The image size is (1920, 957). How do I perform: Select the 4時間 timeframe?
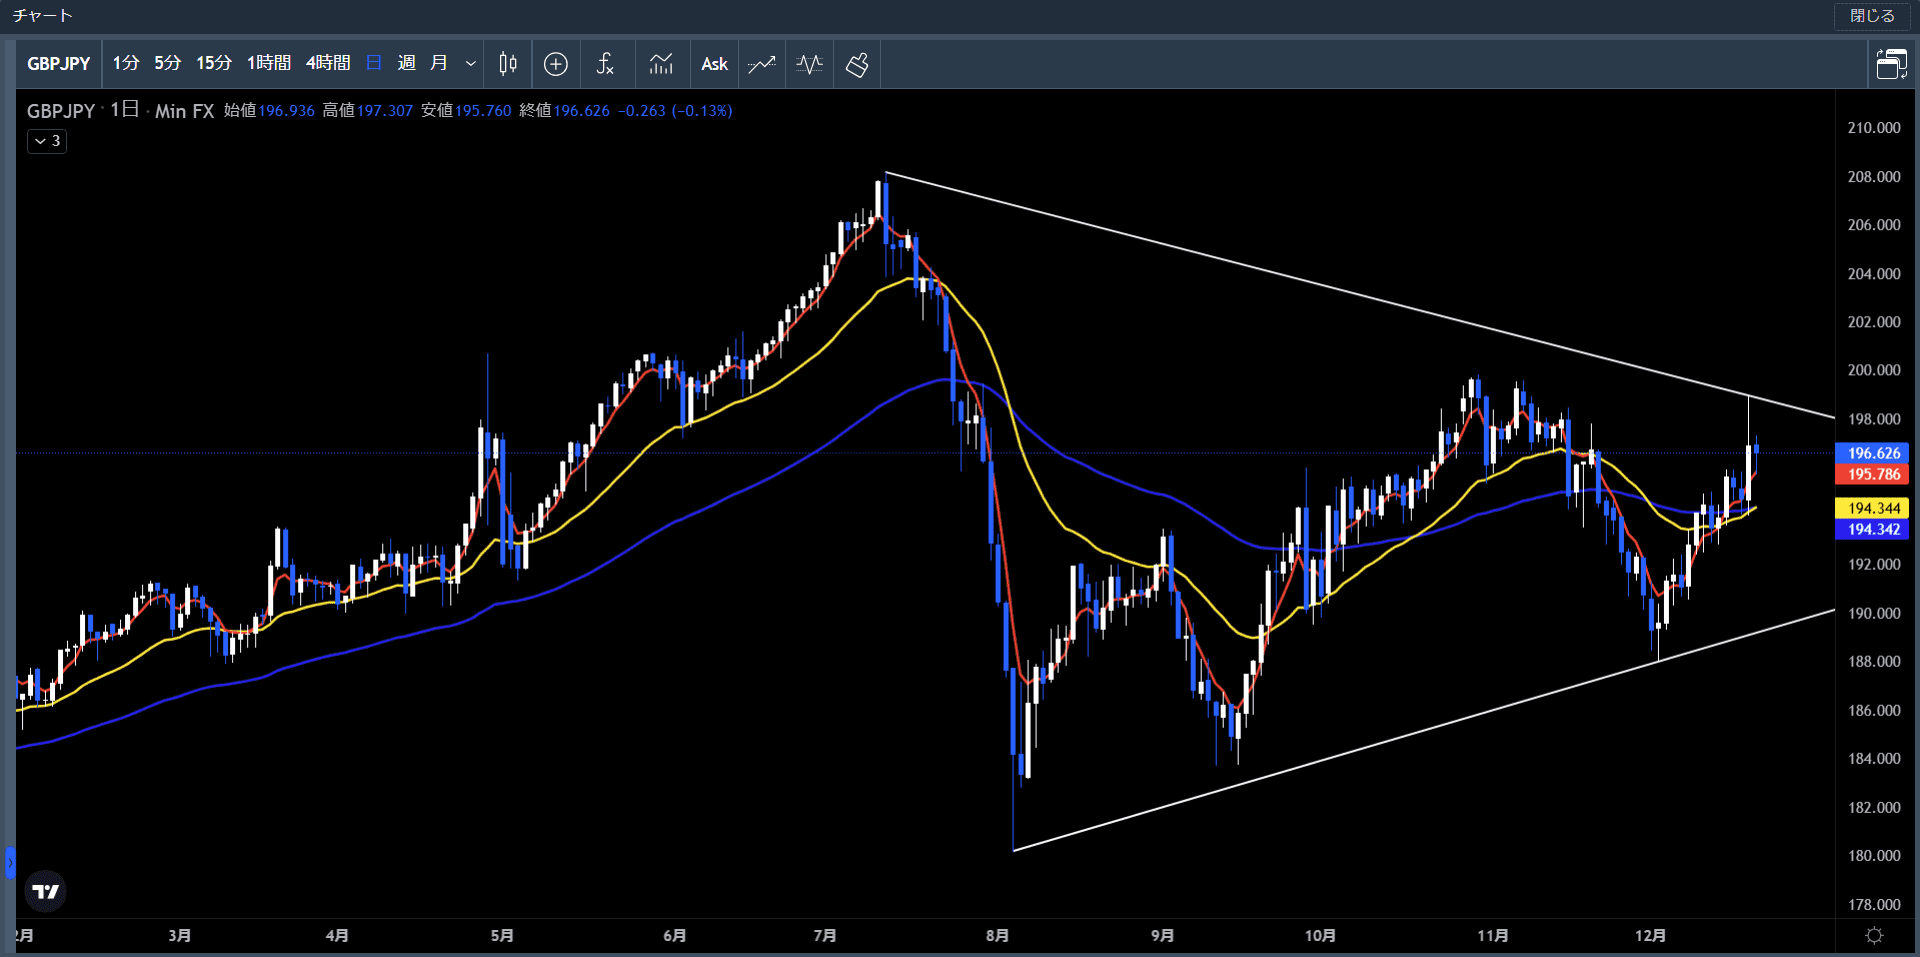328,64
